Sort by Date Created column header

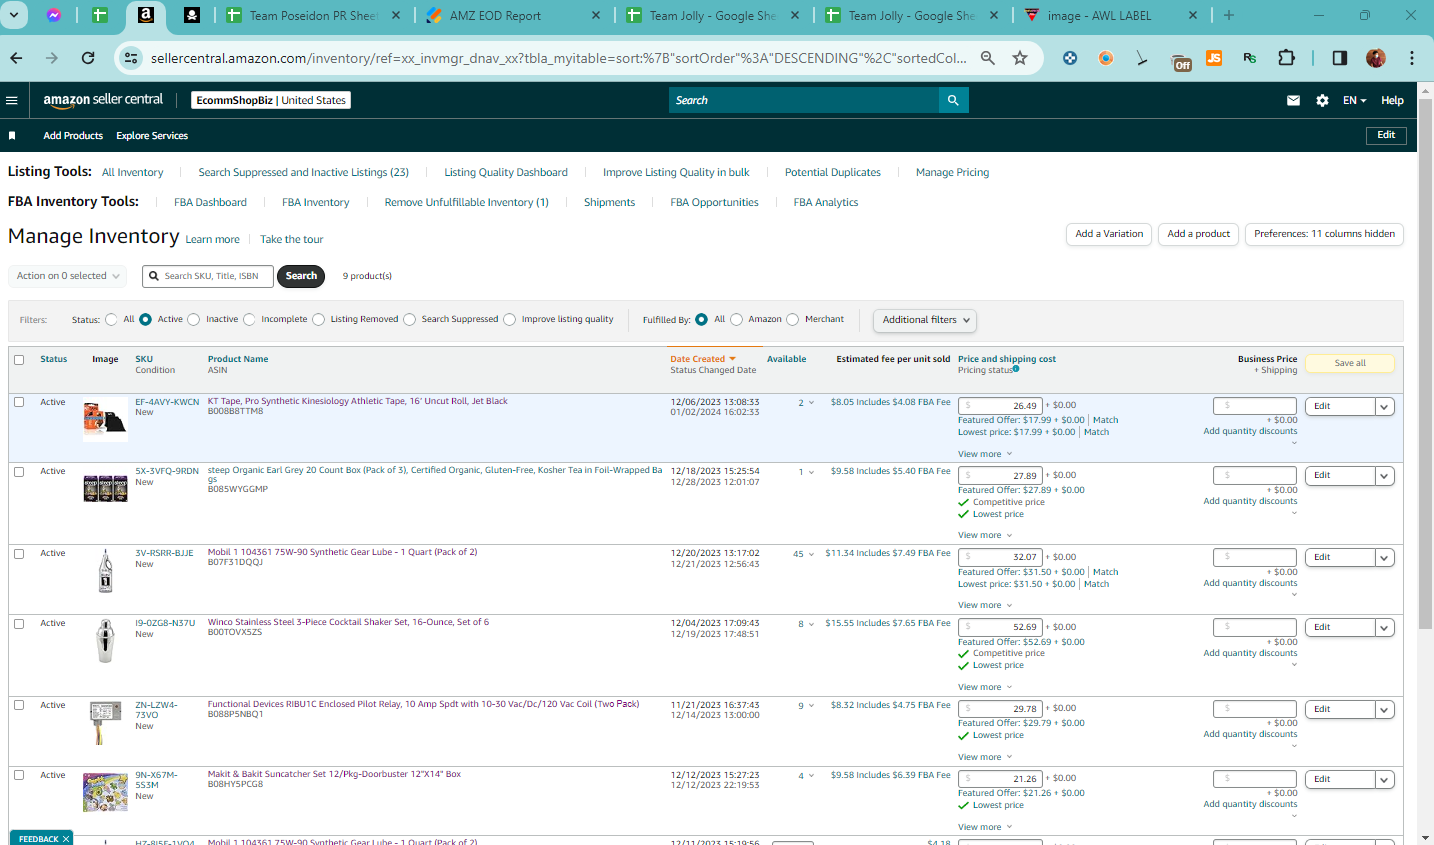(x=703, y=359)
